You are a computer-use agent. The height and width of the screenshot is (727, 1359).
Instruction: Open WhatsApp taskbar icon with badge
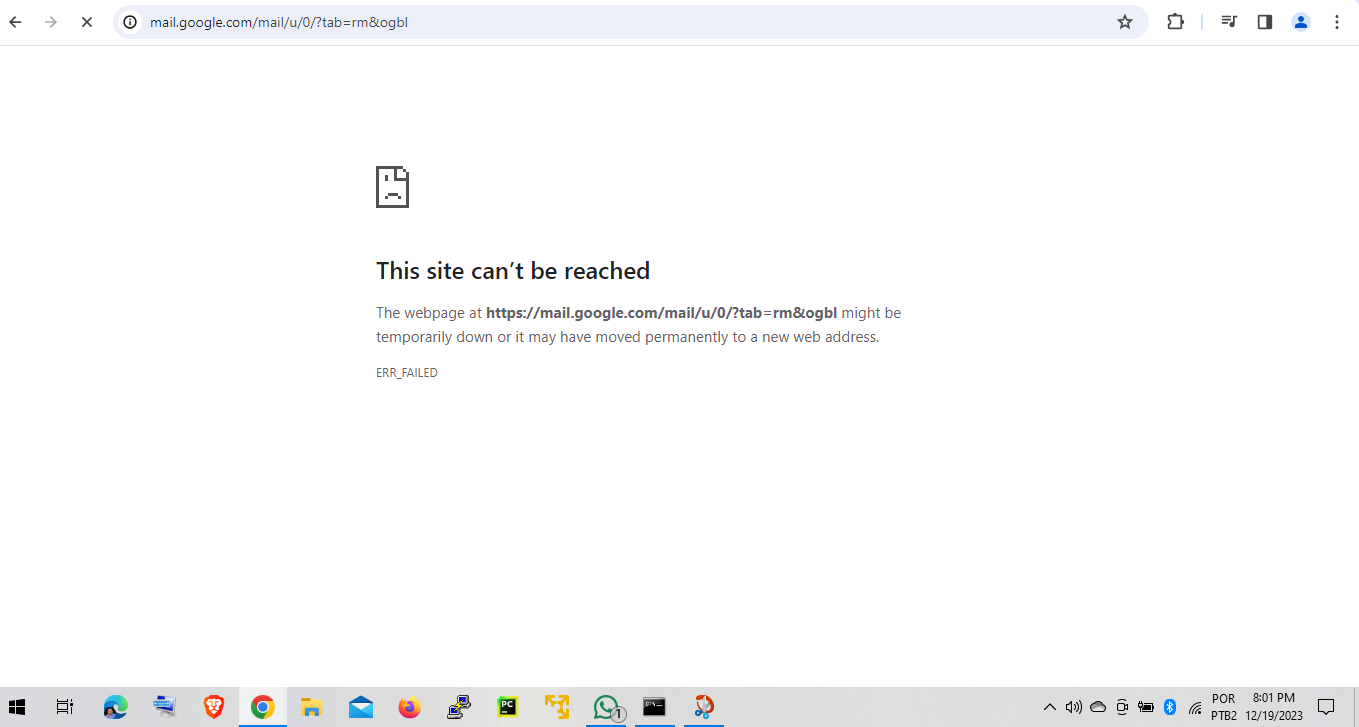[x=607, y=707]
